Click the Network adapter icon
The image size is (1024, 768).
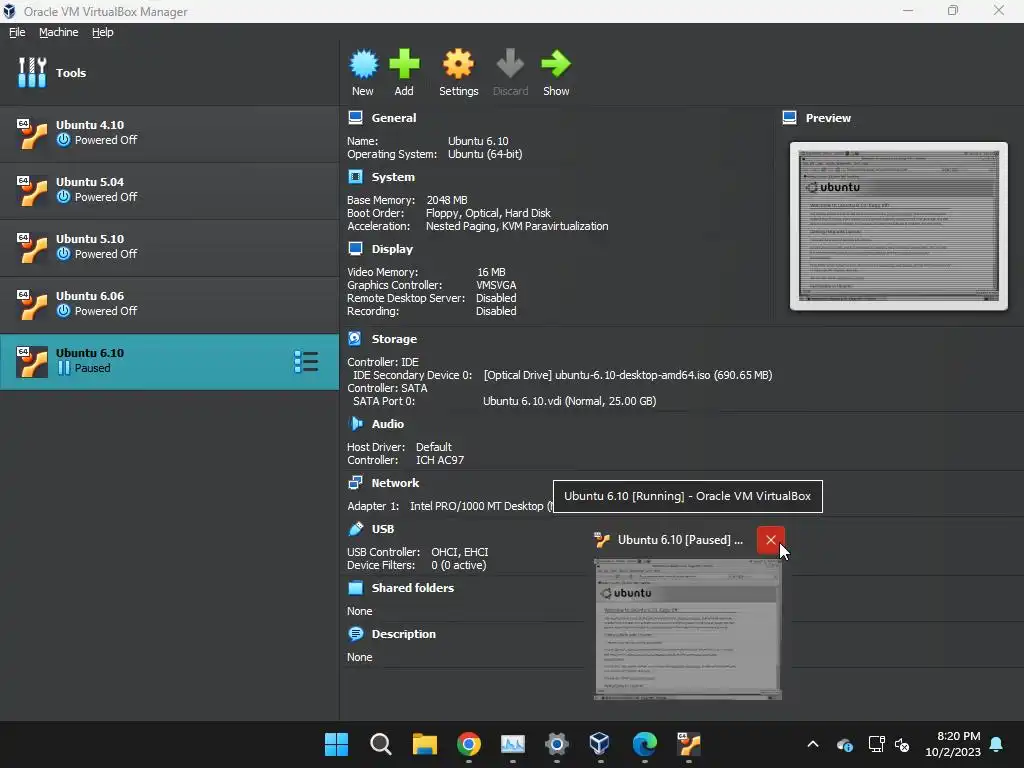[x=355, y=483]
